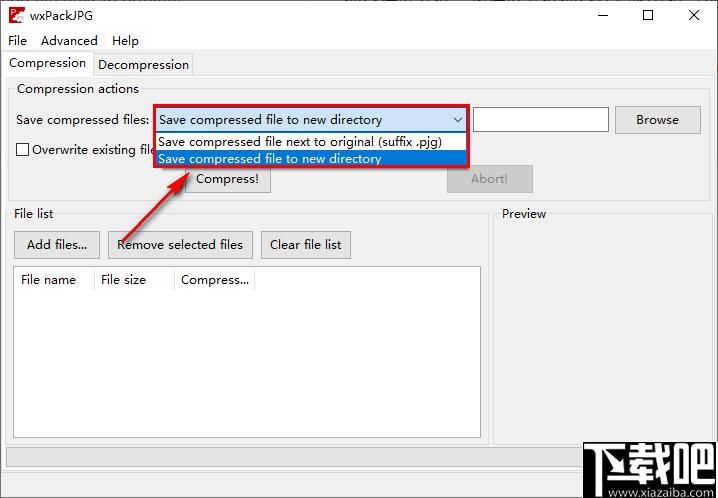Screen dimensions: 718x498
Task: Click Add files... button
Action: coord(57,245)
